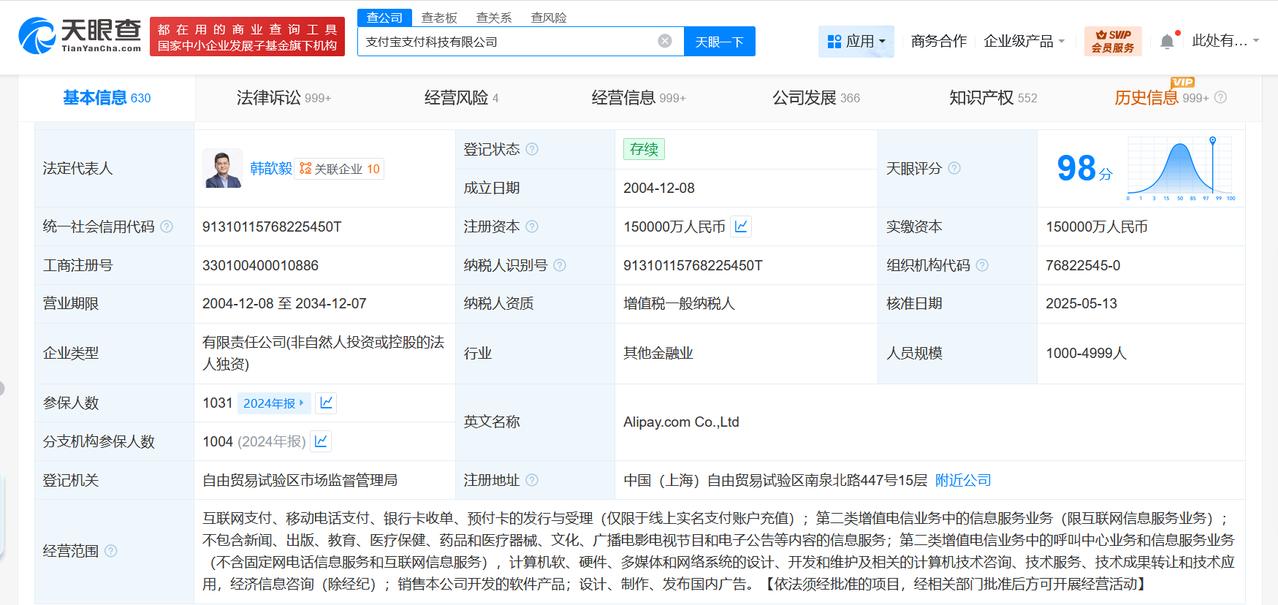Screen dimensions: 1278x605
Task: Expand the 2024年报 report selector
Action: [274, 403]
